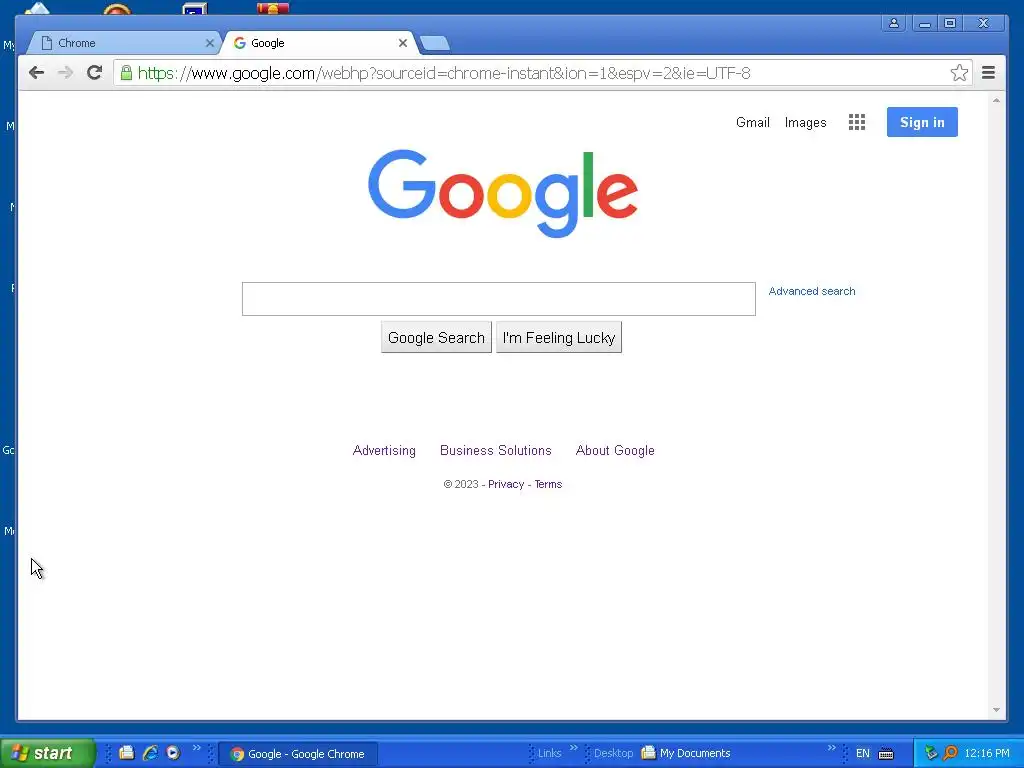Open the Images link
The image size is (1024, 768).
pyautogui.click(x=805, y=123)
